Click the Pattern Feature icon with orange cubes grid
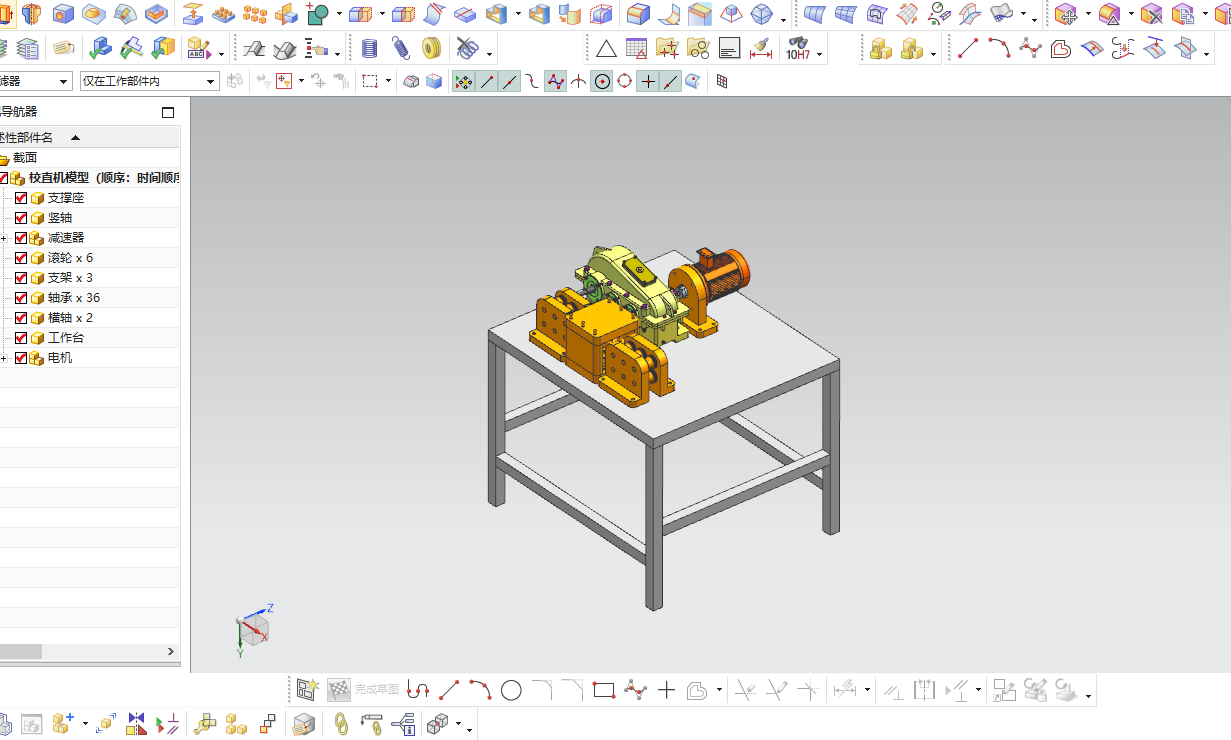Image resolution: width=1231 pixels, height=740 pixels. pyautogui.click(x=256, y=14)
